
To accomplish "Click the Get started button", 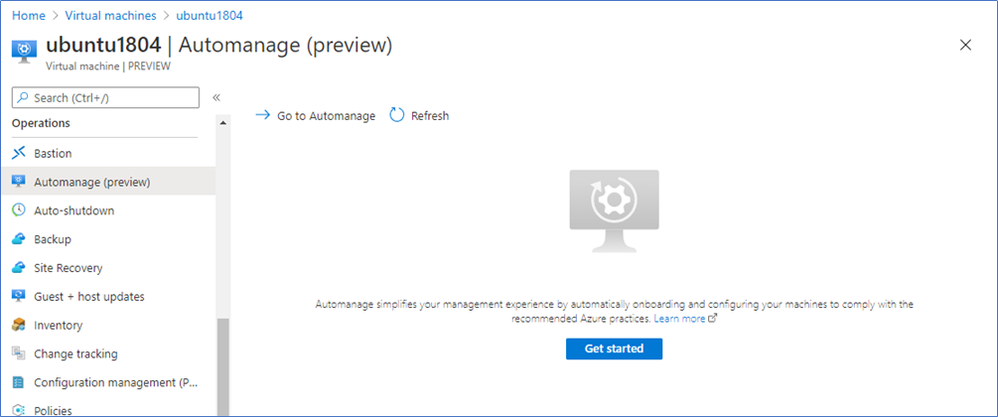I will click(x=614, y=348).
